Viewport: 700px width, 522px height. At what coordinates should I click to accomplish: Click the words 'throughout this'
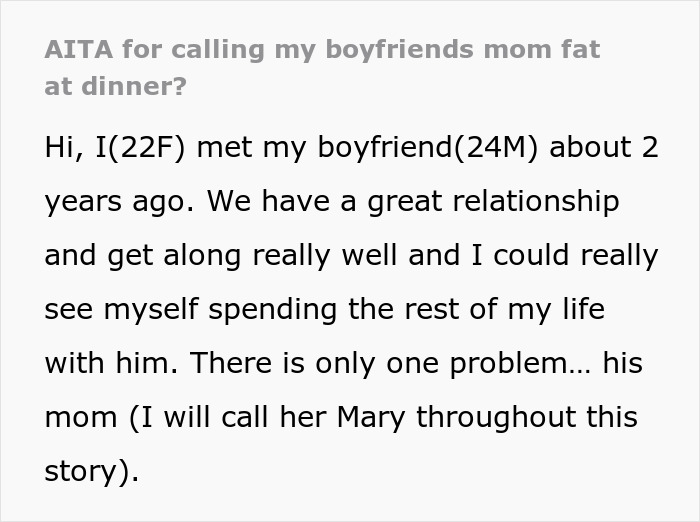527,417
